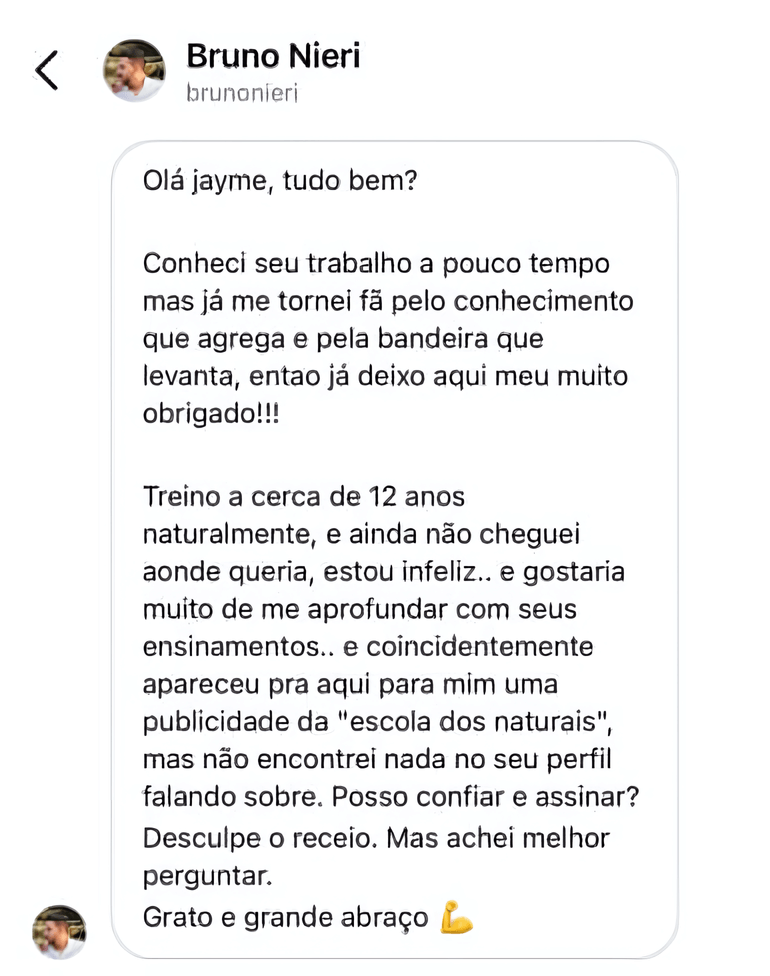Select the line 'Treino a cerca de 12 anos'
This screenshot has height=976, width=770.
(304, 497)
